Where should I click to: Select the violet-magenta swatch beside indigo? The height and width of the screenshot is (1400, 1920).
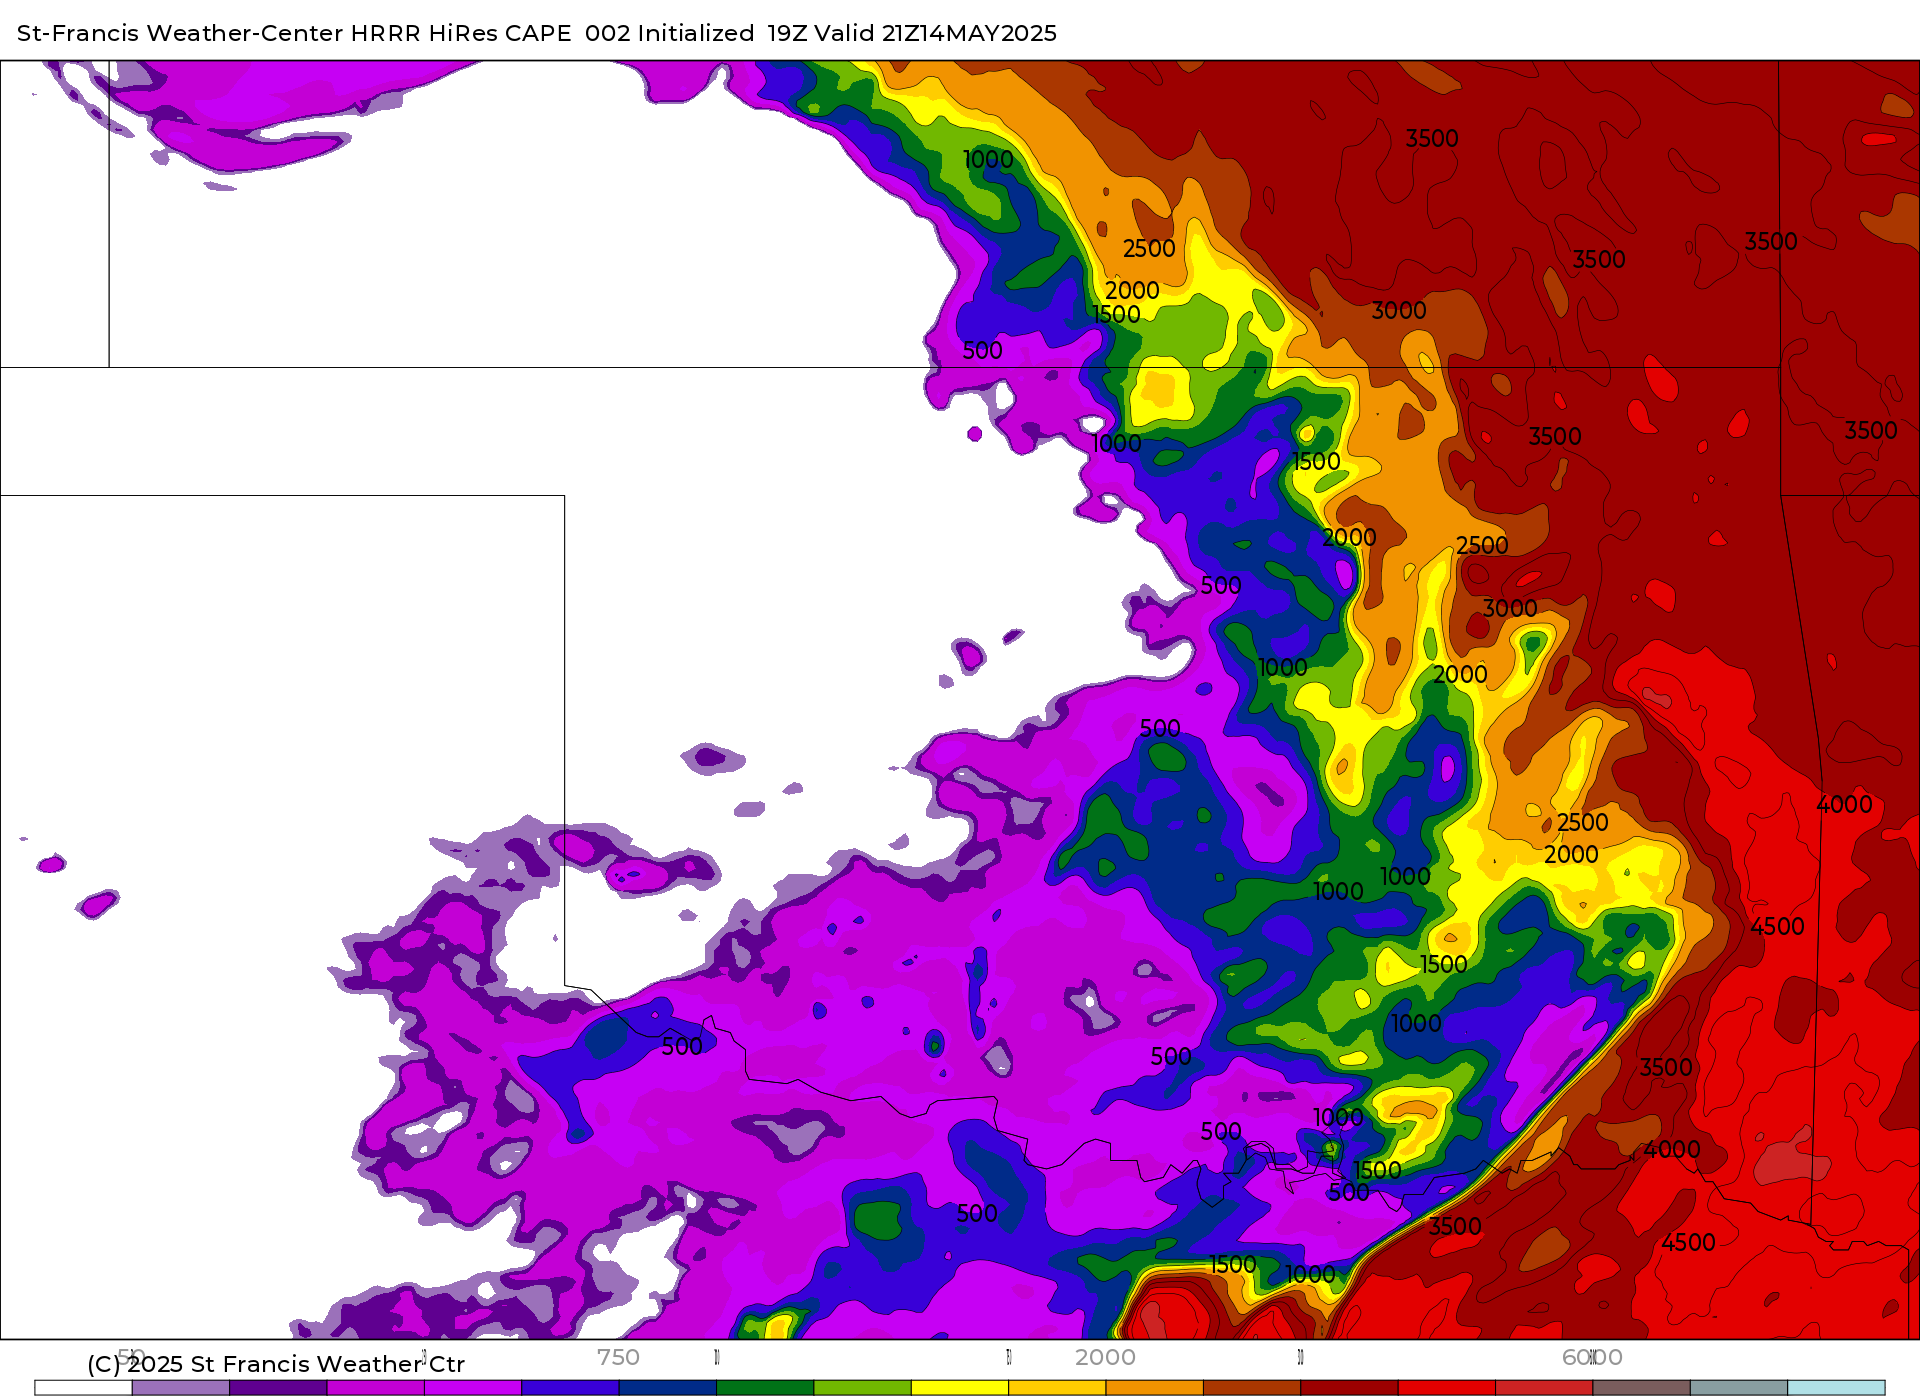pos(473,1388)
